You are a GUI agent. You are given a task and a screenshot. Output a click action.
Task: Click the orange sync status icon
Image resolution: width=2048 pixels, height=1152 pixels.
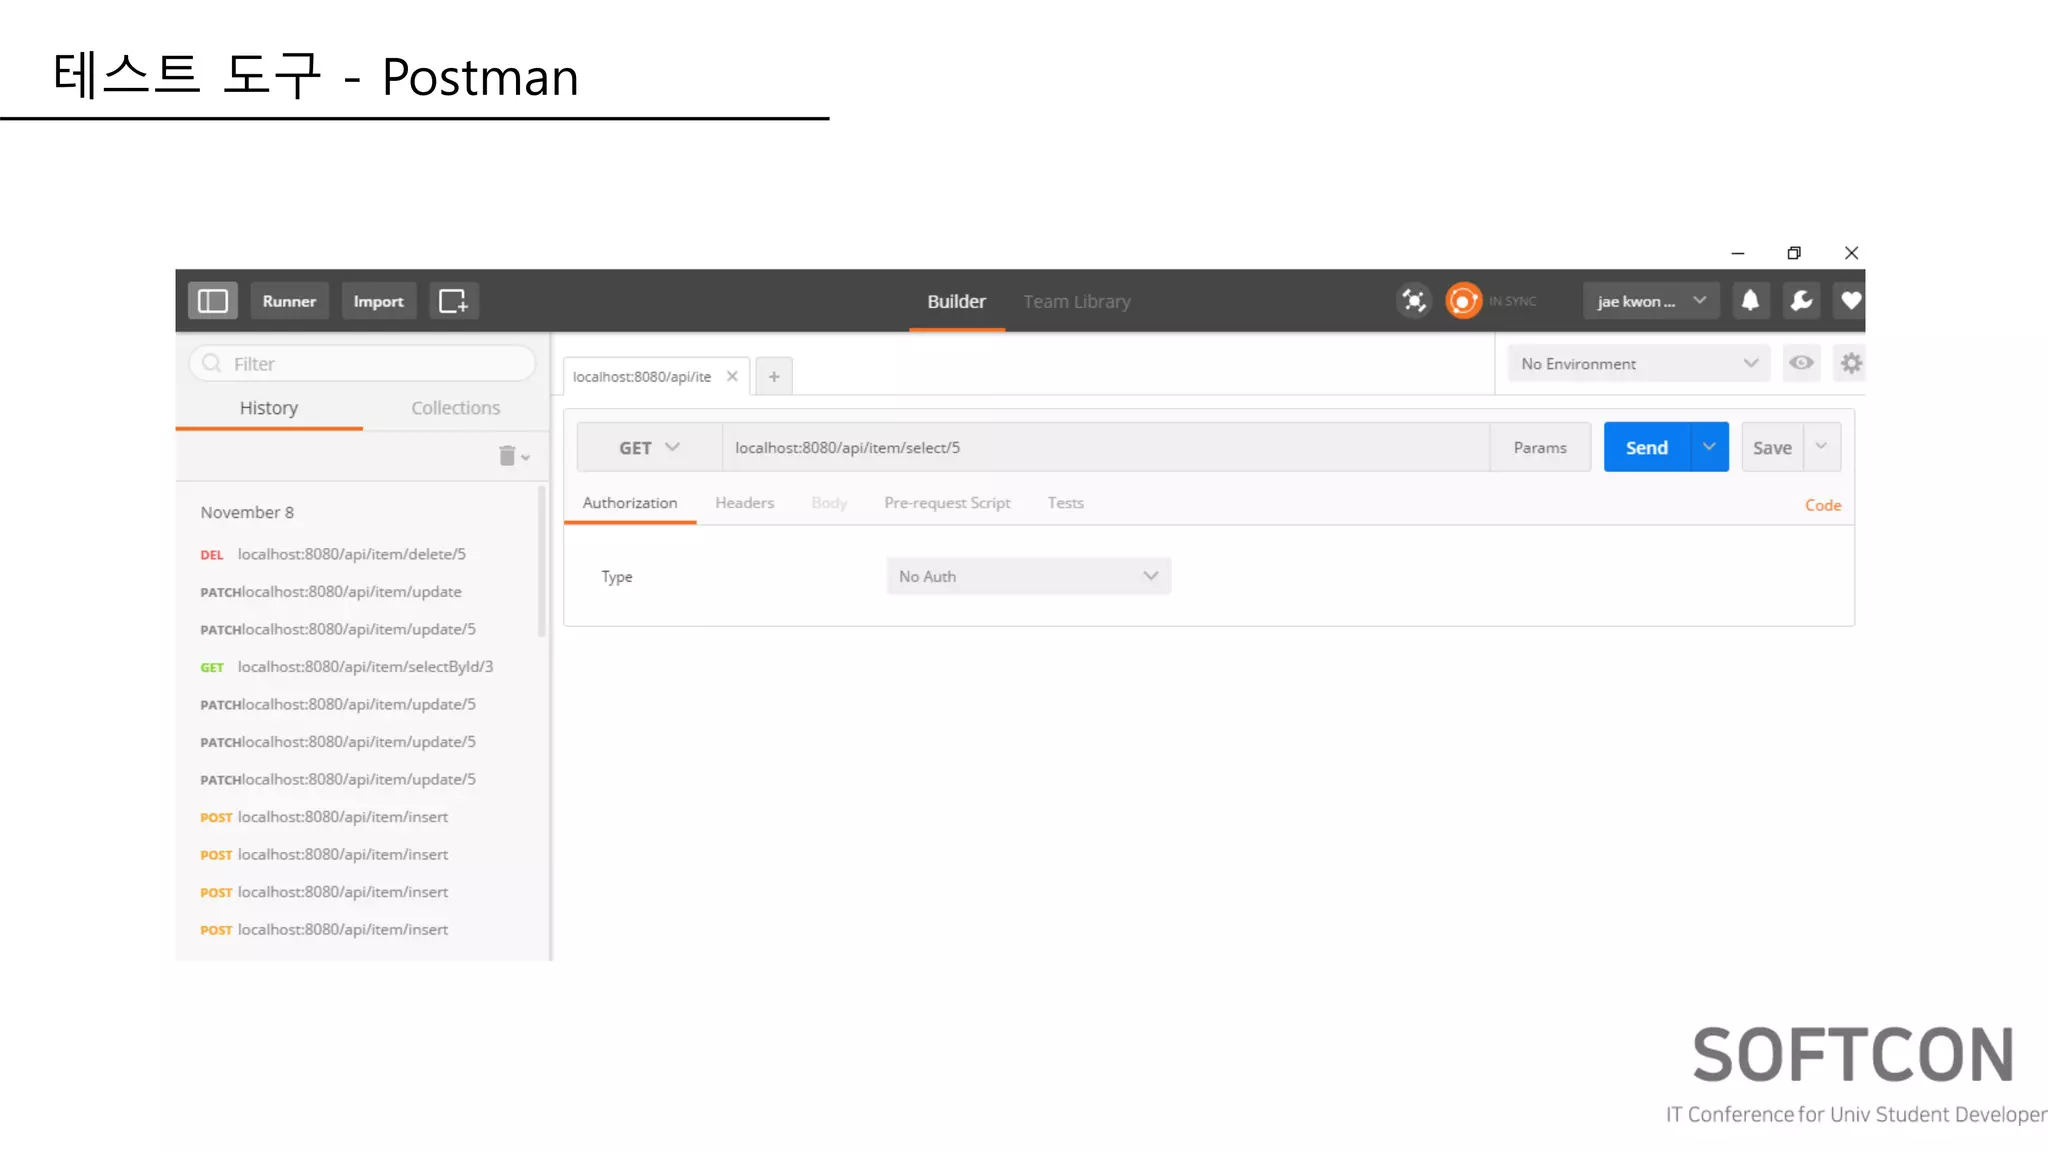pyautogui.click(x=1463, y=301)
